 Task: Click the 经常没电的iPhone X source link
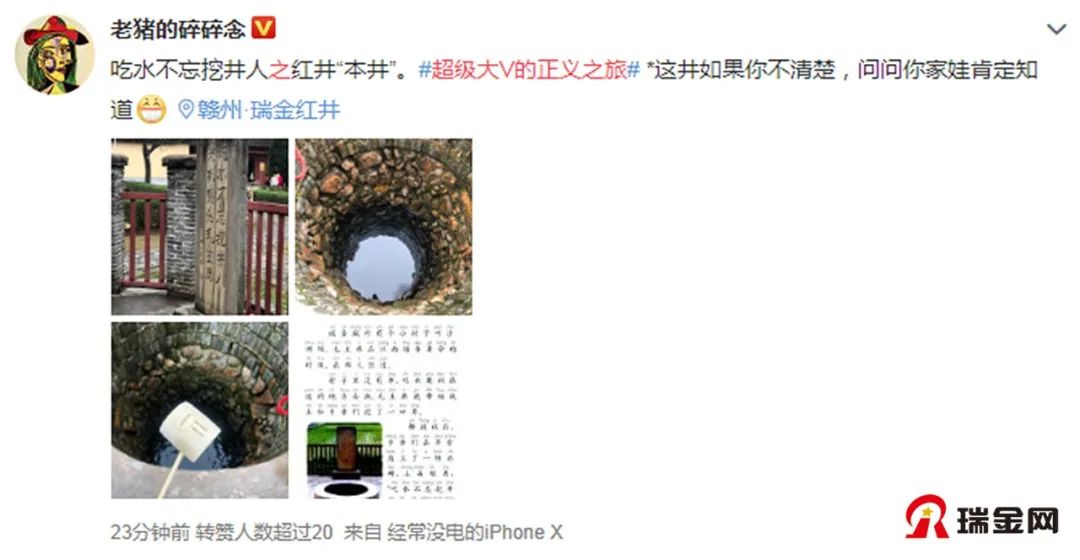click(x=475, y=532)
